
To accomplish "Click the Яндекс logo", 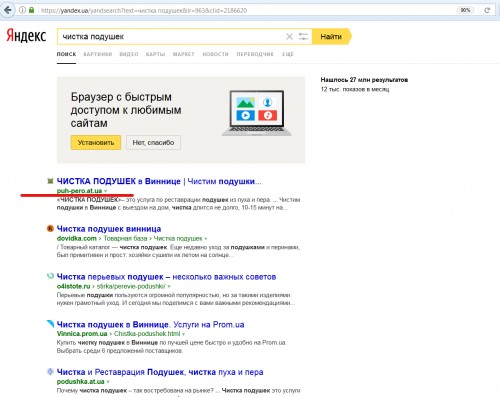I will 26,36.
